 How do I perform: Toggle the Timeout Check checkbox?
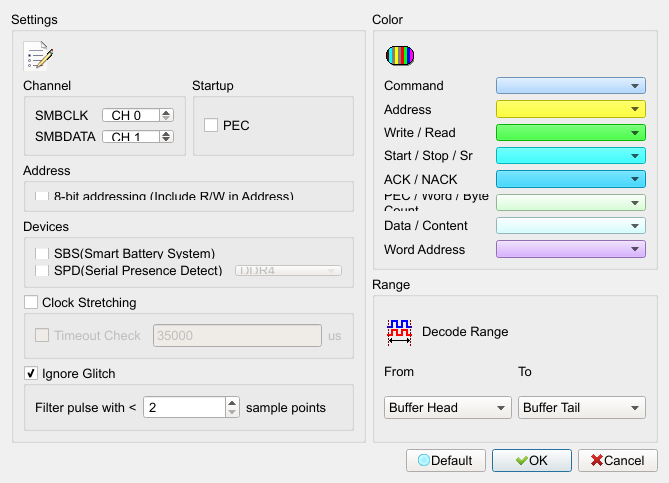pos(42,335)
